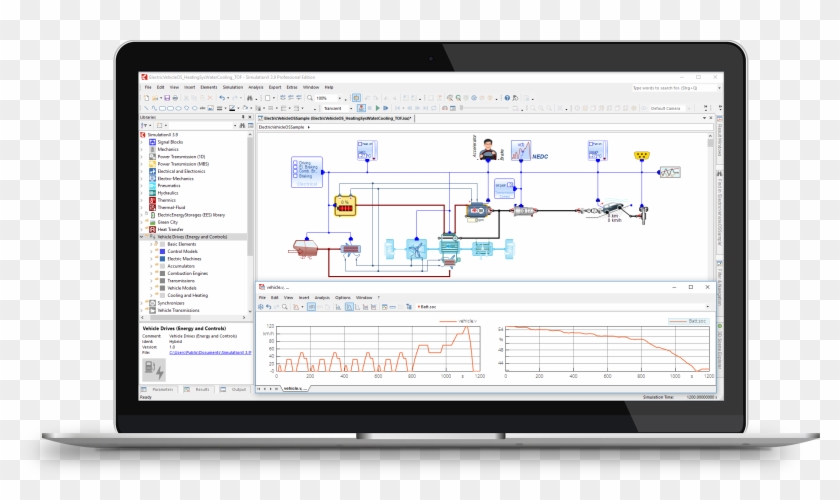Image resolution: width=840 pixels, height=500 pixels.
Task: Select the line drawing tool icon
Action: [146, 108]
